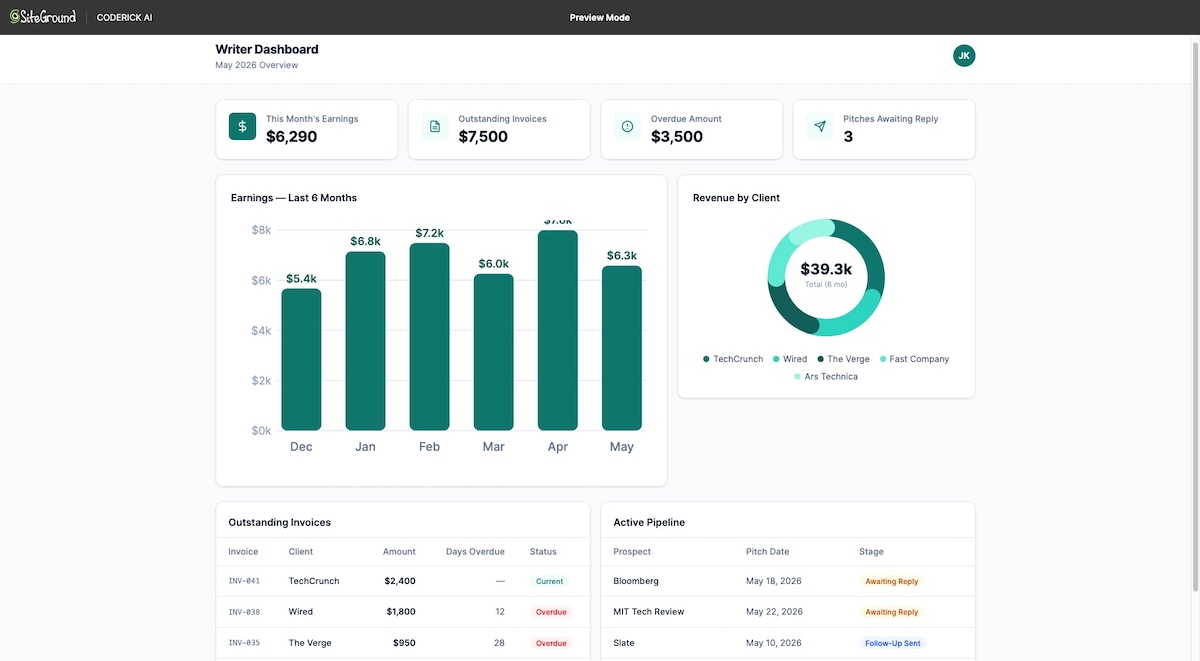Select the Dec earnings bar
This screenshot has height=661, width=1200.
click(x=301, y=360)
